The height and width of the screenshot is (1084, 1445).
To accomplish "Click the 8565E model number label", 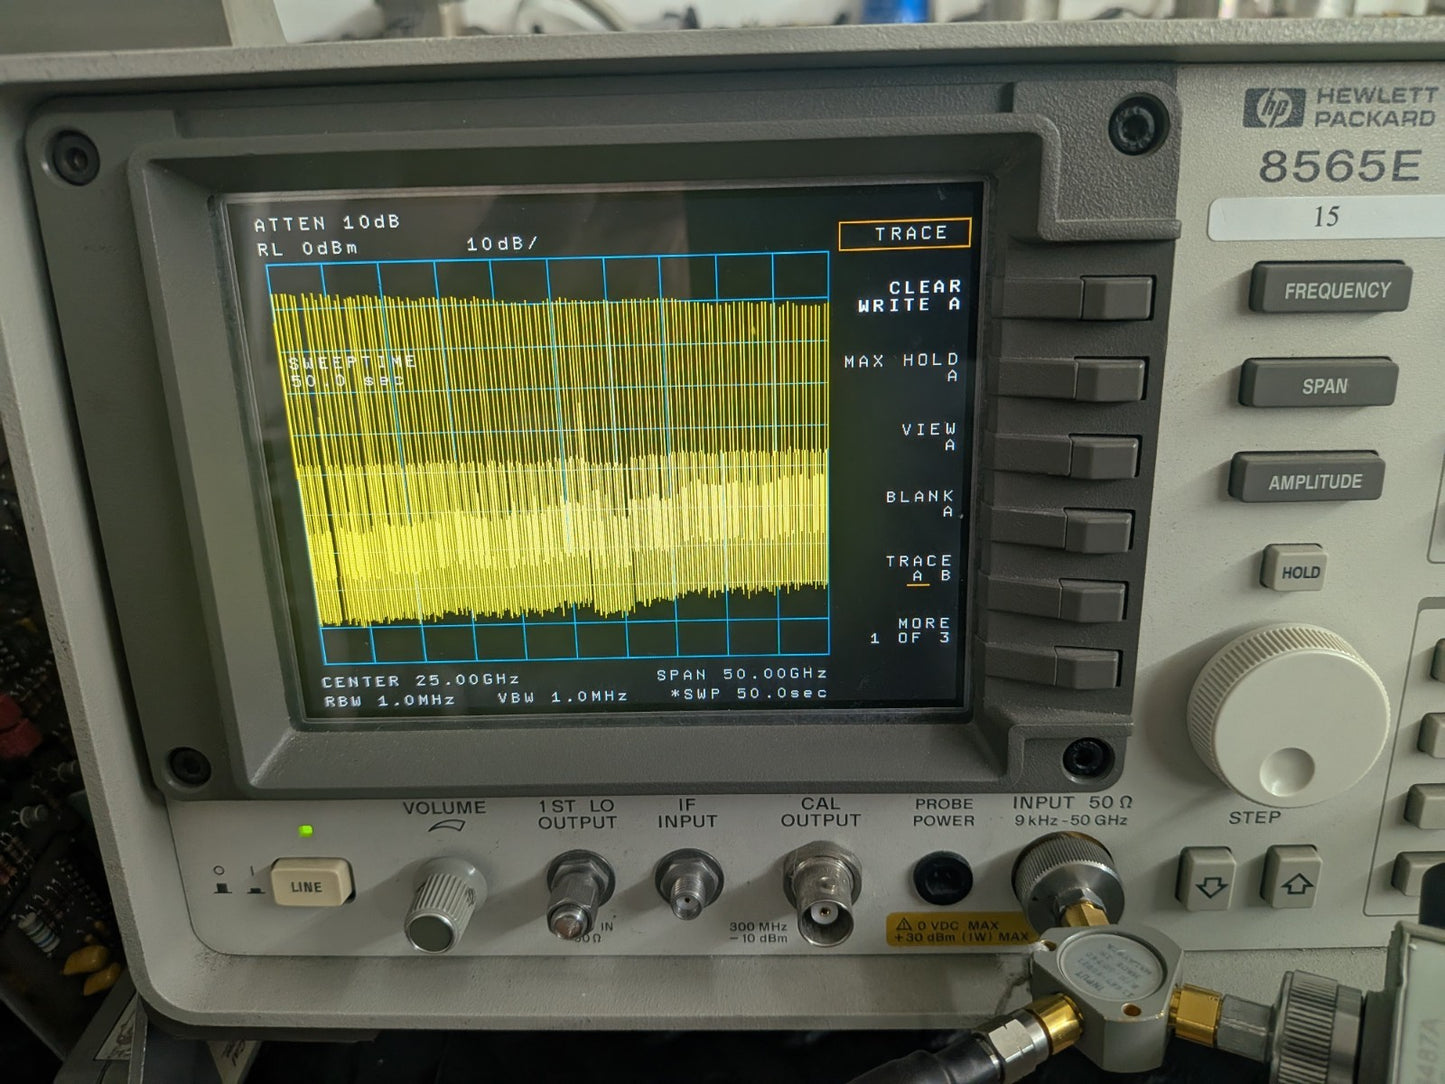I will [1339, 167].
